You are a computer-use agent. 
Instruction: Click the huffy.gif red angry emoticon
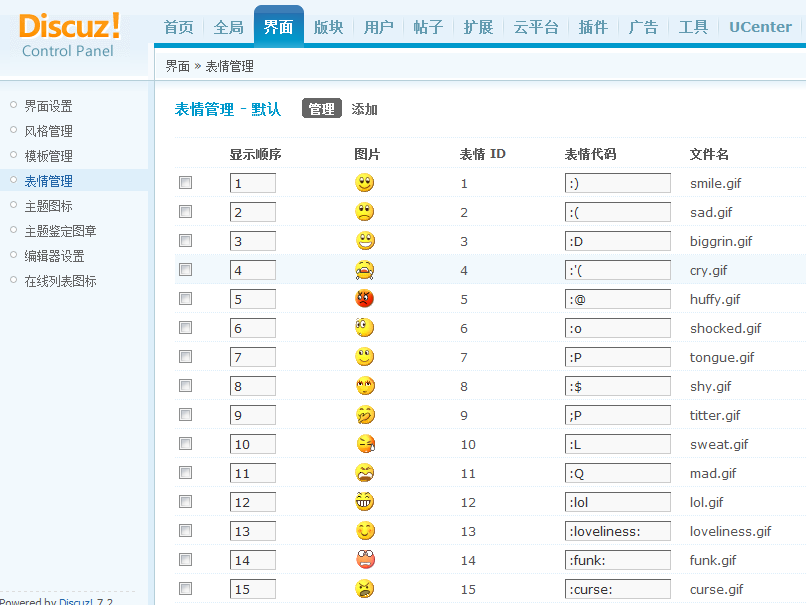coord(364,299)
